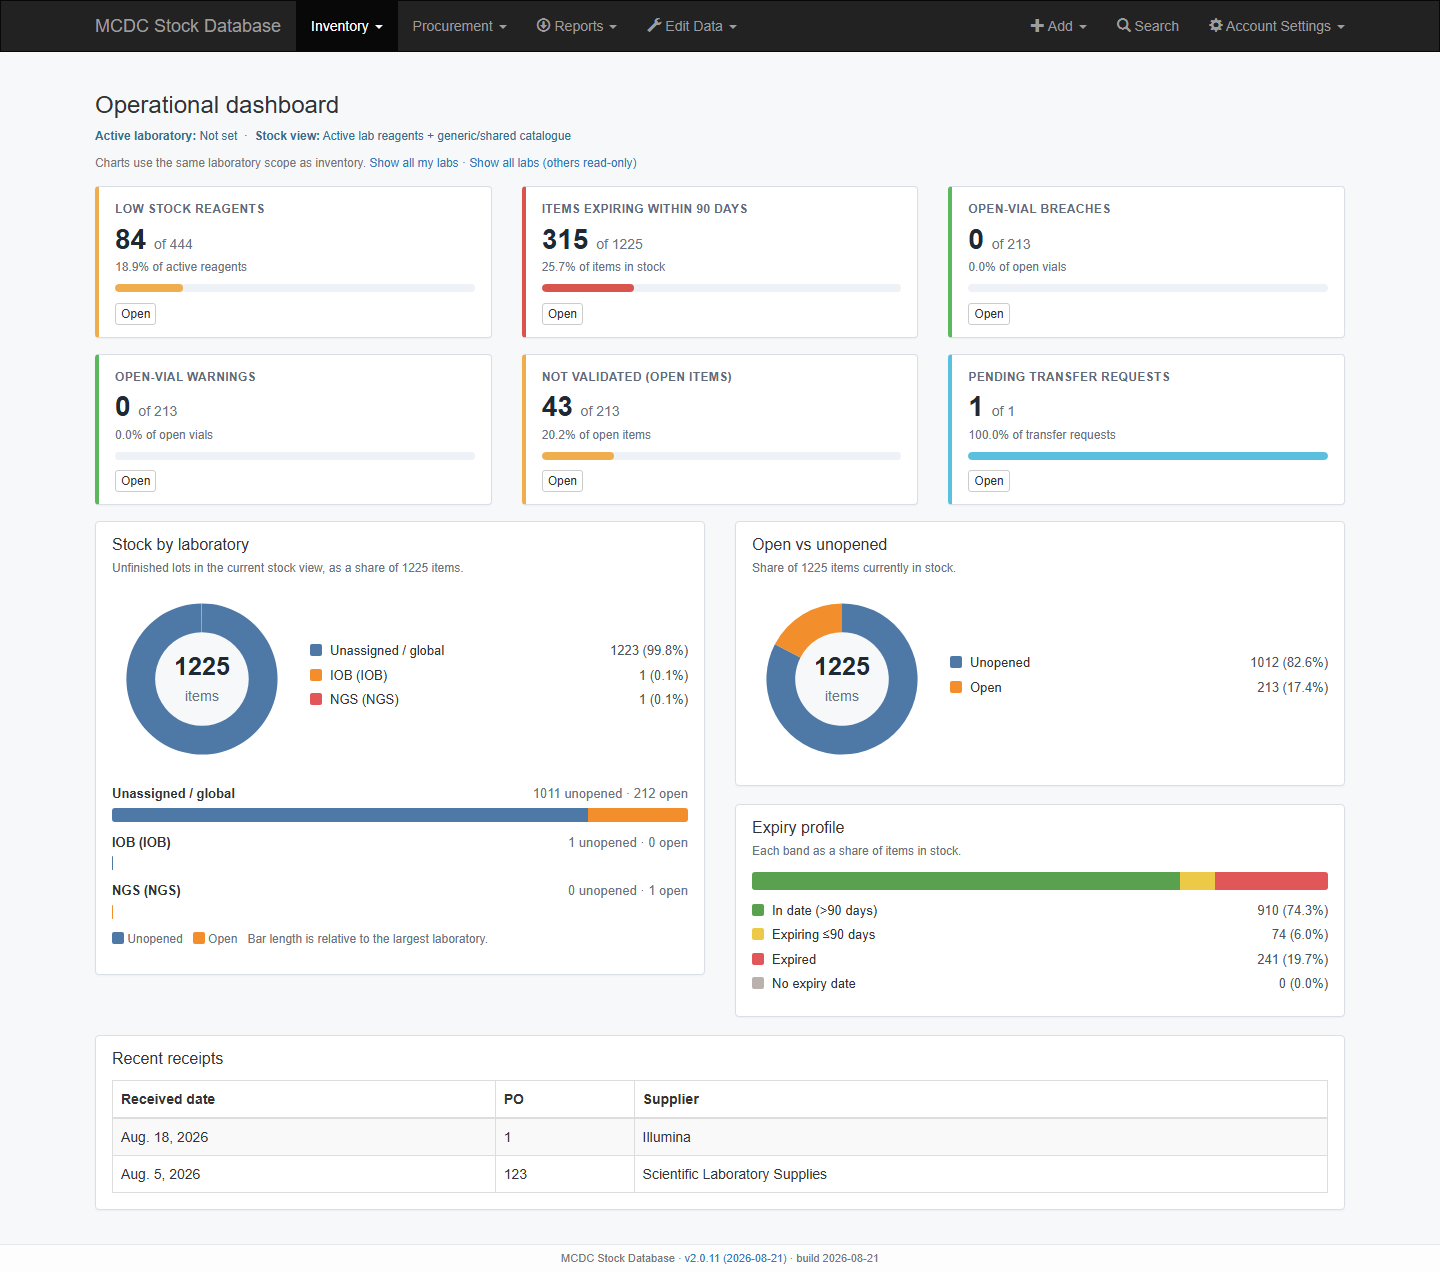Click the red Expired expiry band
Screen dimensions: 1440x1272
click(x=1271, y=881)
